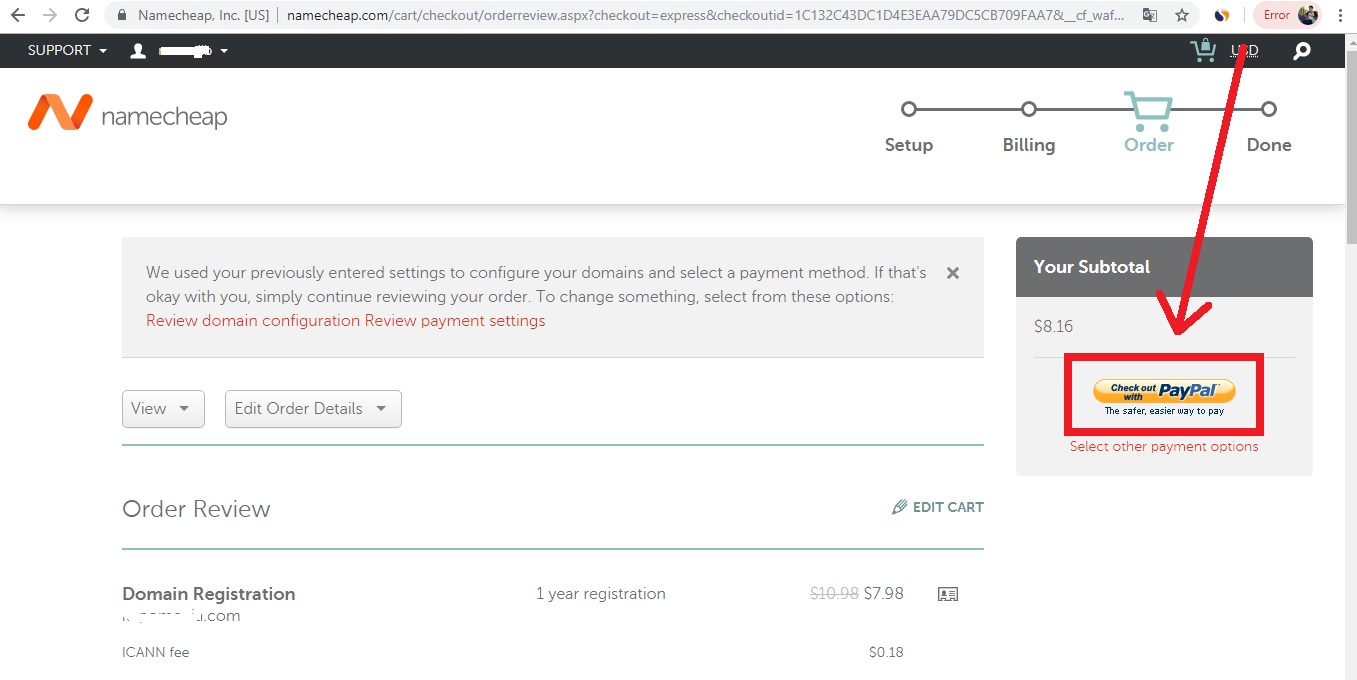This screenshot has width=1357, height=680.
Task: Go back with browser back arrow
Action: [x=18, y=15]
